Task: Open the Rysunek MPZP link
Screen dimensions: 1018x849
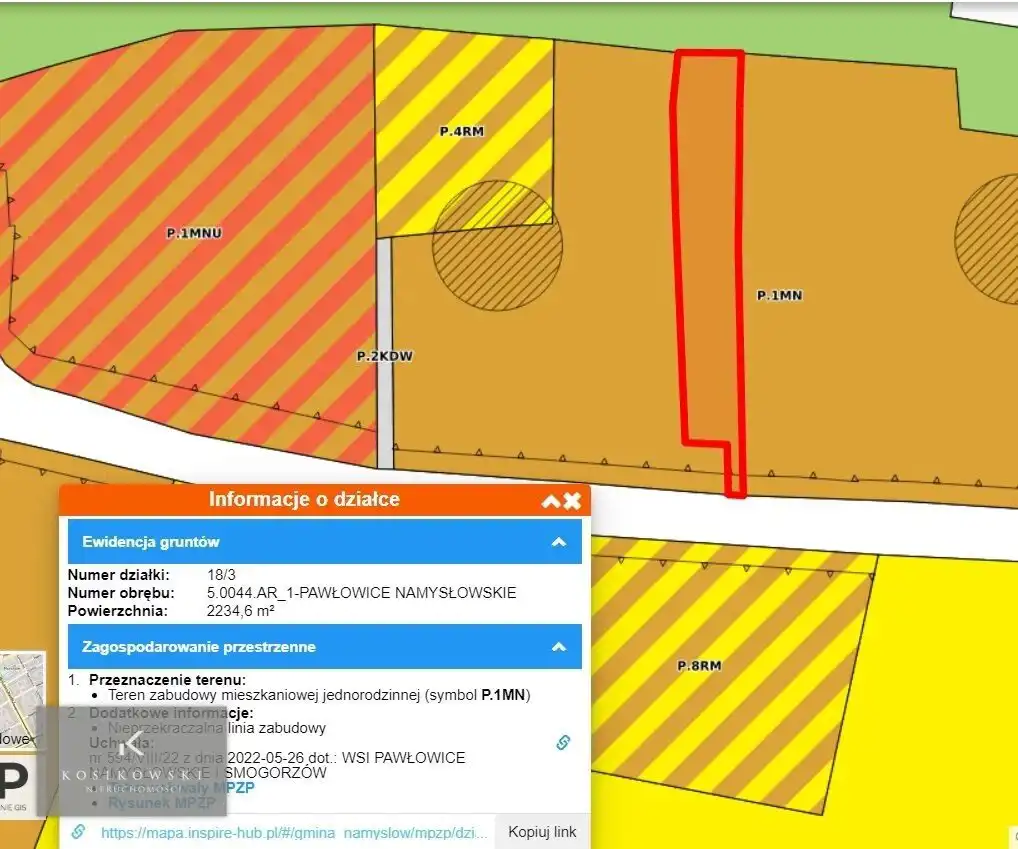Action: coord(162,803)
